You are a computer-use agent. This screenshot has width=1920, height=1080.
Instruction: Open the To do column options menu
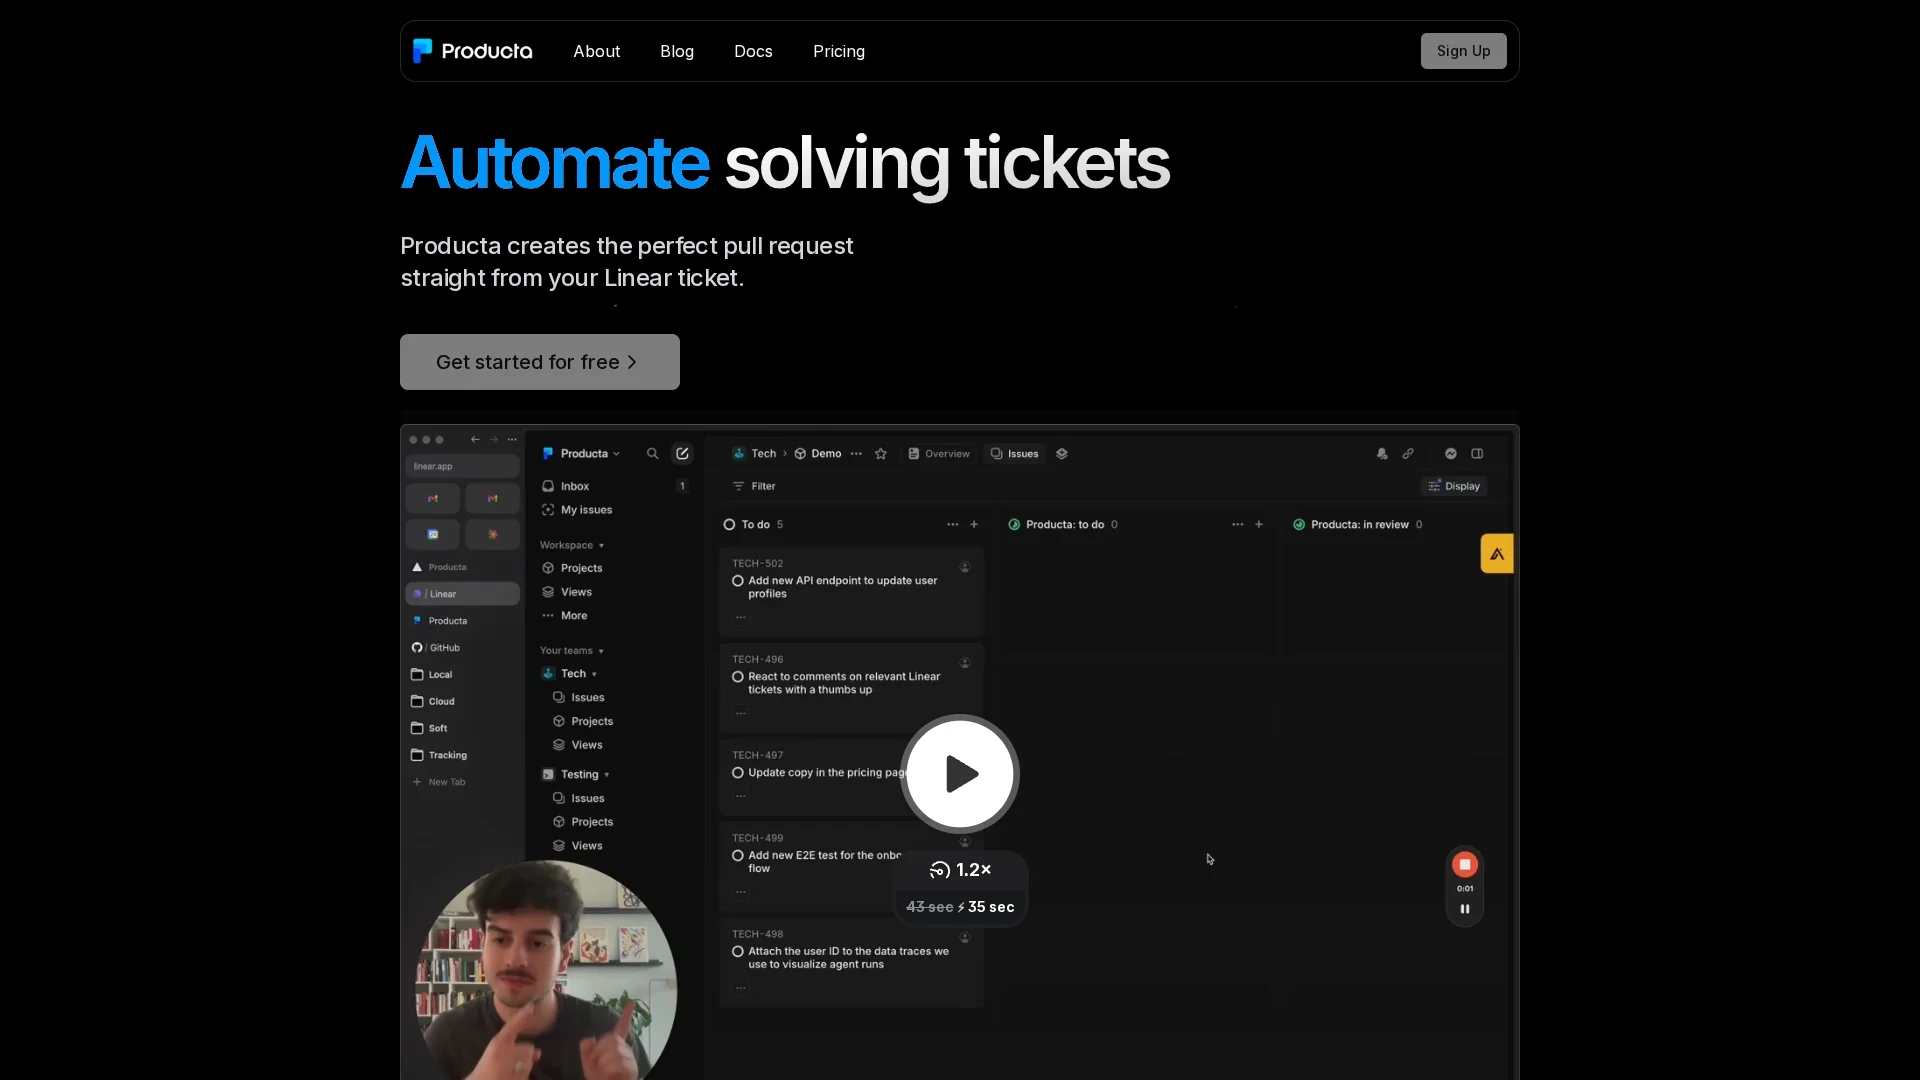coord(953,525)
